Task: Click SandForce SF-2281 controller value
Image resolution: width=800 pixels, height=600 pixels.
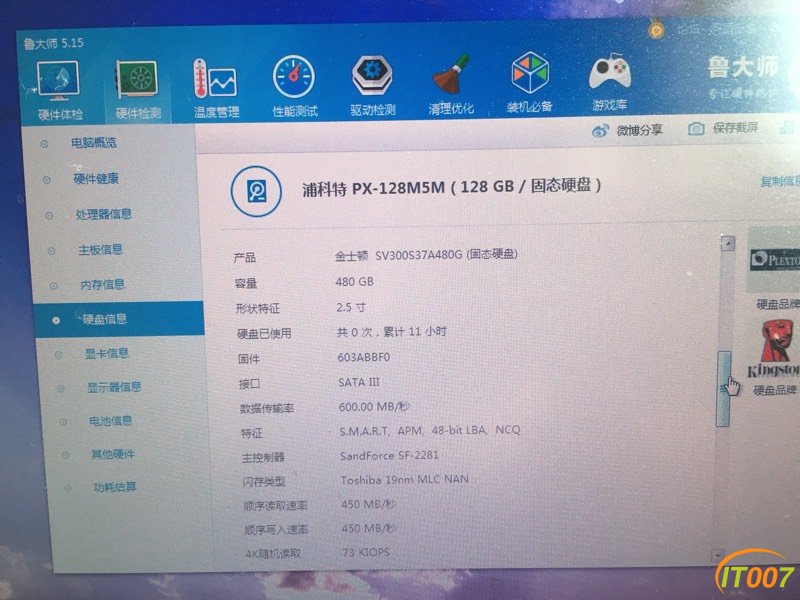Action: coord(389,455)
